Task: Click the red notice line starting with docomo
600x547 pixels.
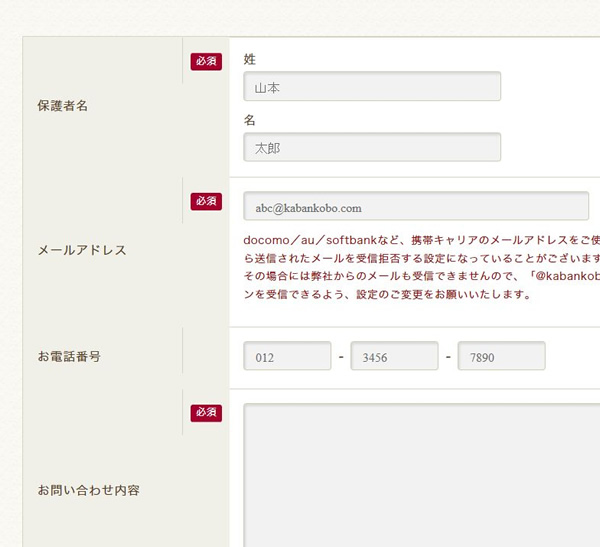Action: click(x=420, y=240)
